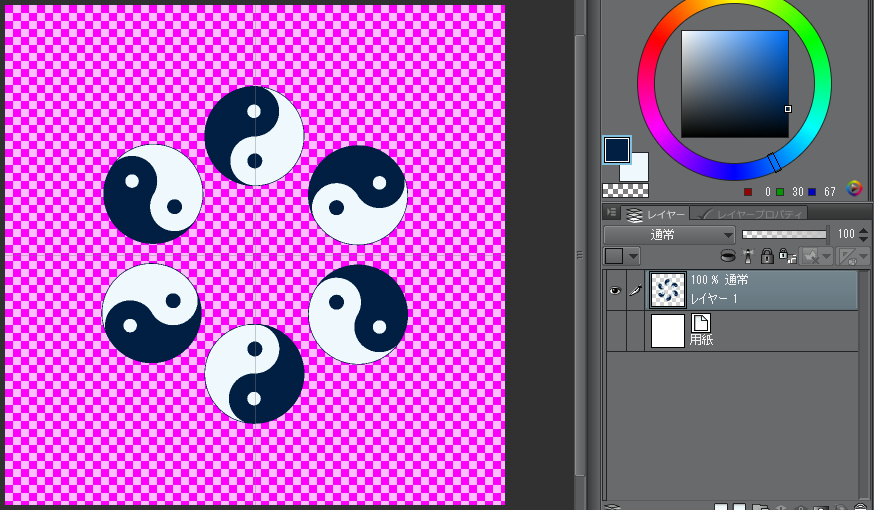The height and width of the screenshot is (510, 874).
Task: Click the lock transparent pixels icon
Action: point(786,256)
